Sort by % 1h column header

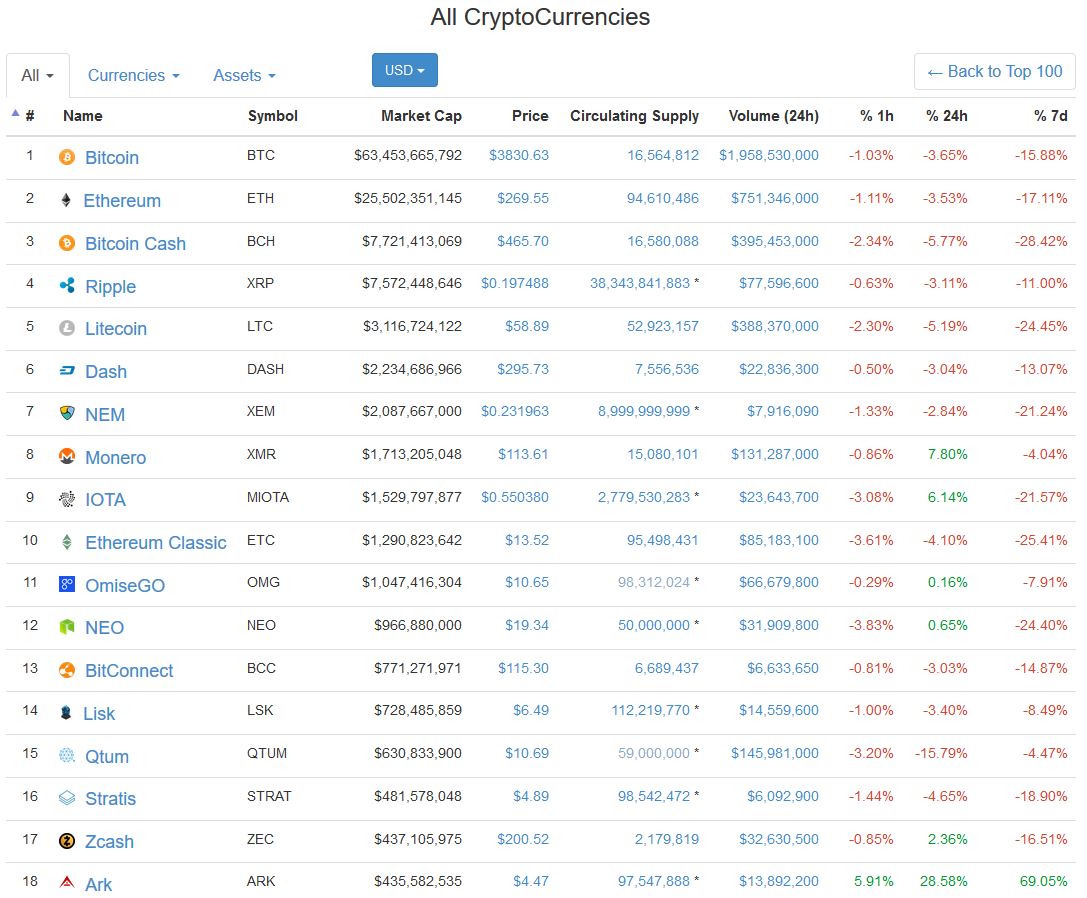tap(877, 116)
